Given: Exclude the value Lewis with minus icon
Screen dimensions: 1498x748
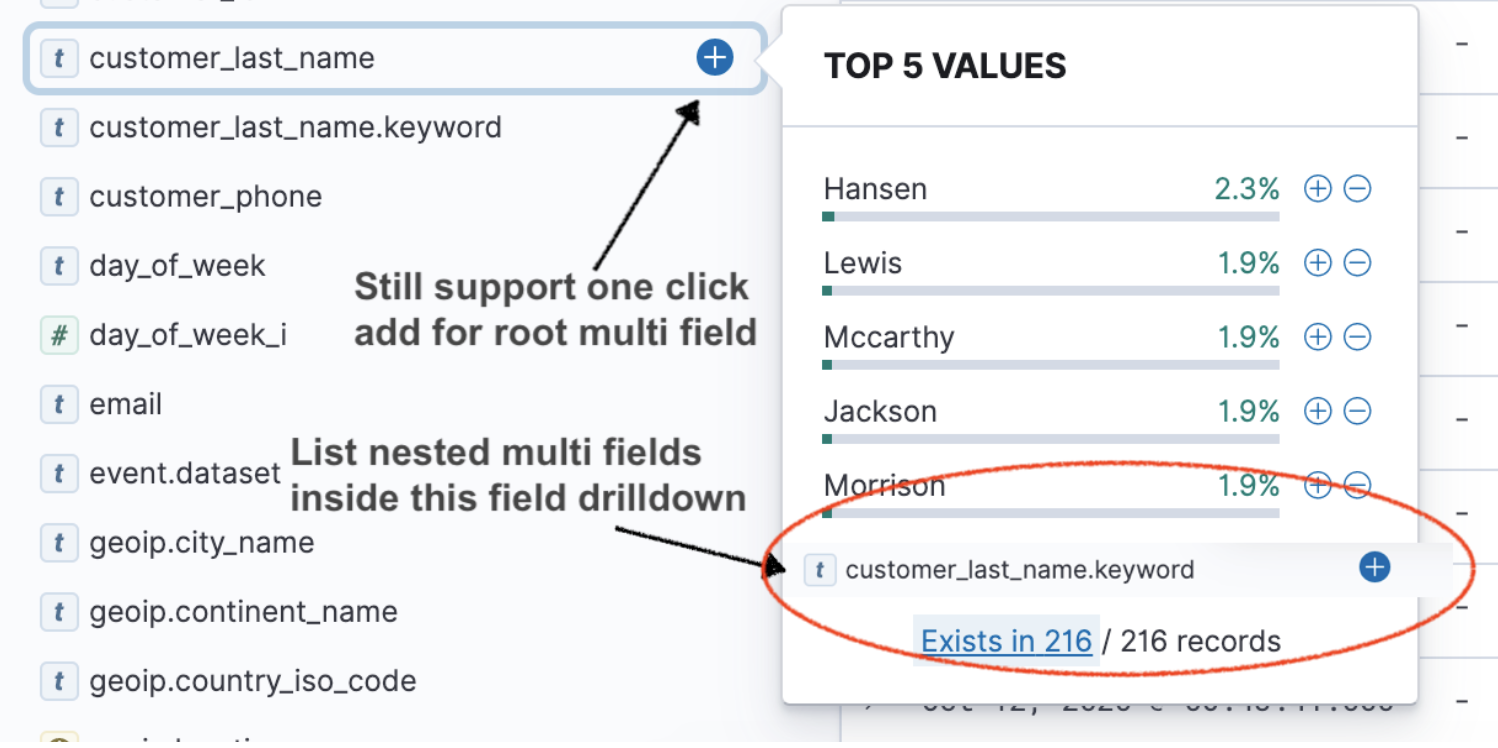Looking at the screenshot, I should coord(1357,263).
